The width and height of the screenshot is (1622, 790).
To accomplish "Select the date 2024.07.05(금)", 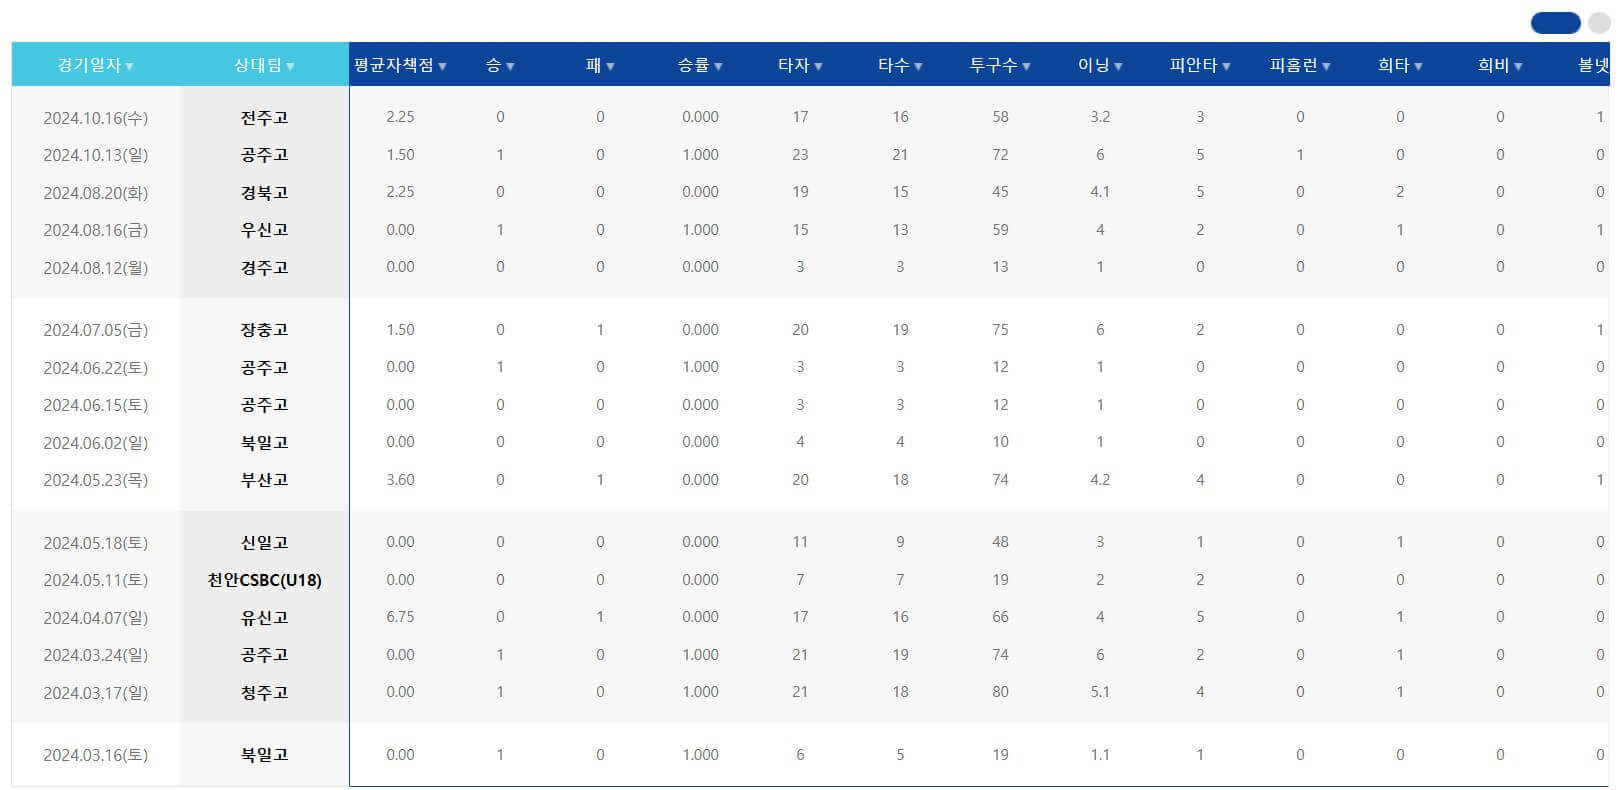I will click(96, 330).
